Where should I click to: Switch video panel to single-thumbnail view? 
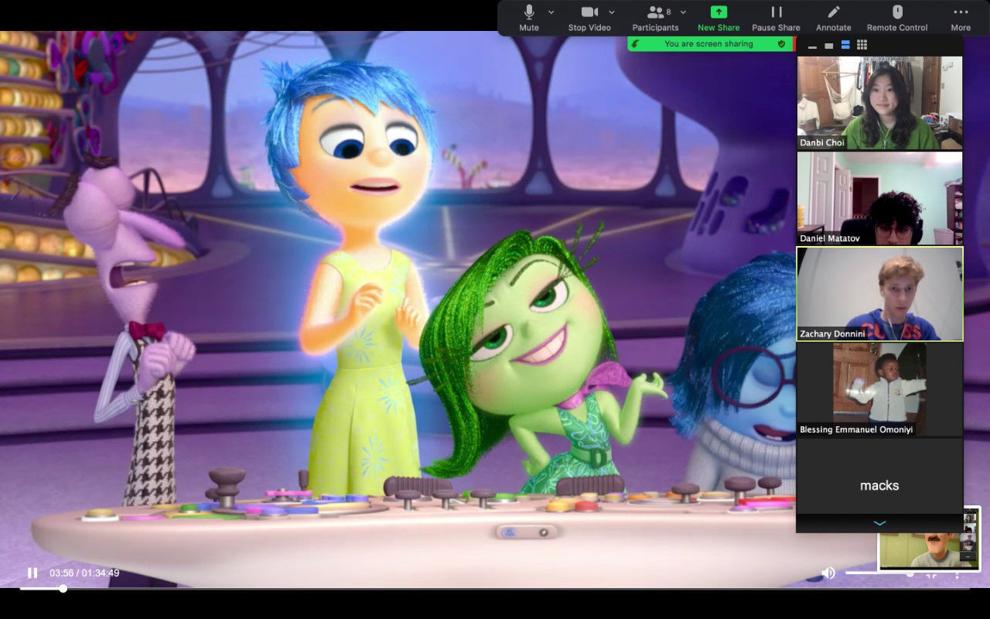829,46
